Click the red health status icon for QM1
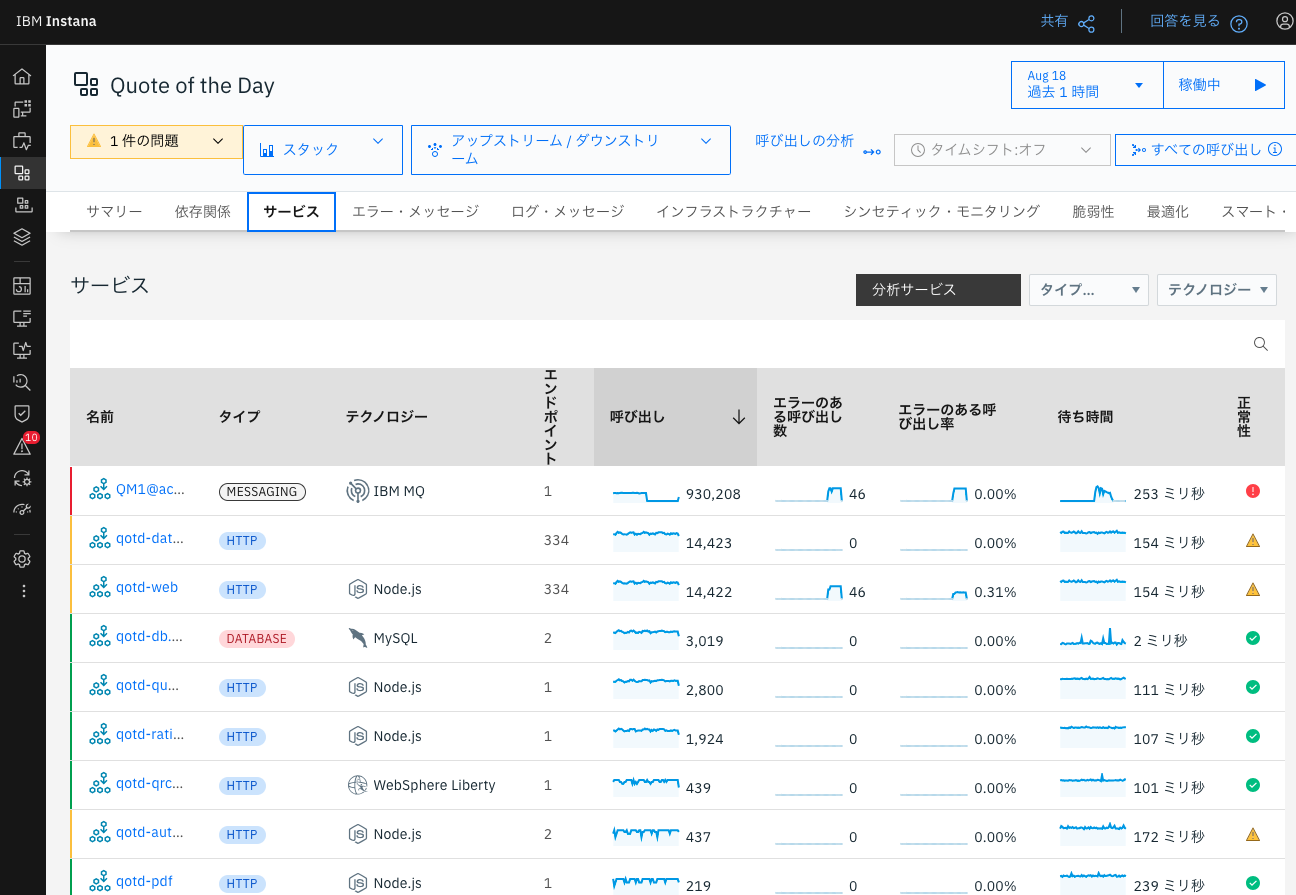Viewport: 1296px width, 895px height. click(1252, 491)
